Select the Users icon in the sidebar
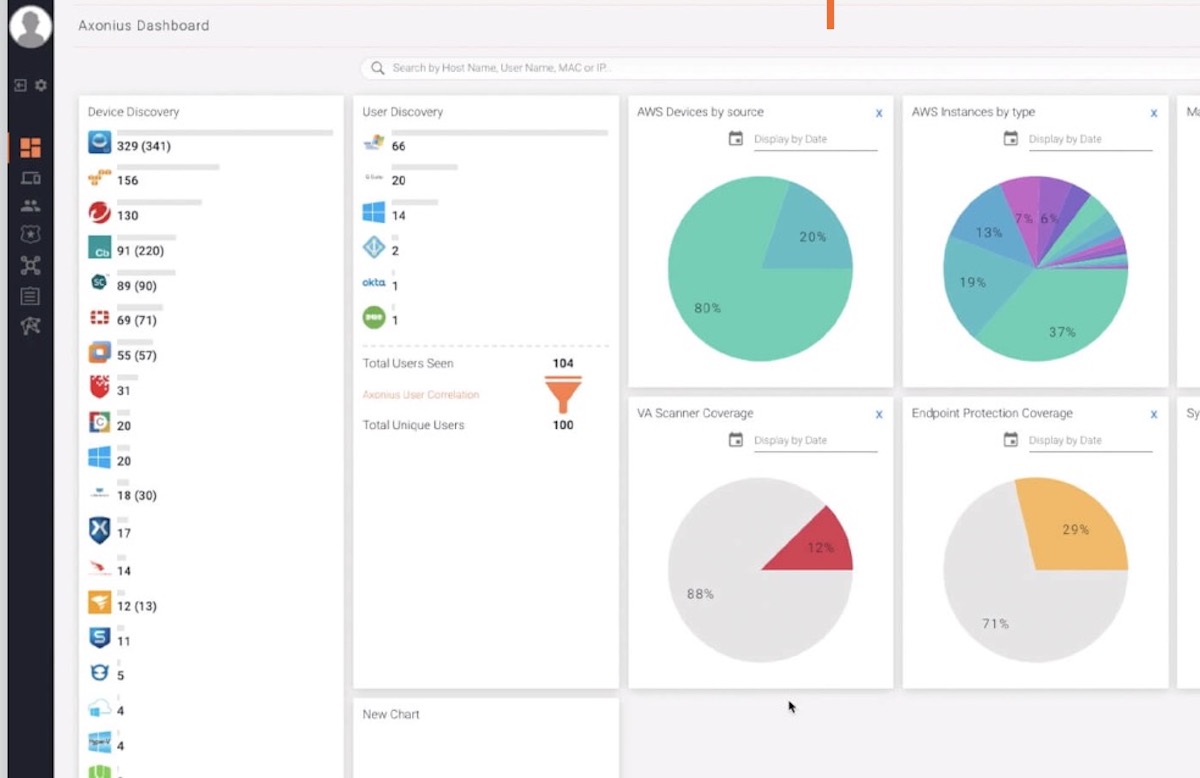The height and width of the screenshot is (778, 1200). [30, 207]
